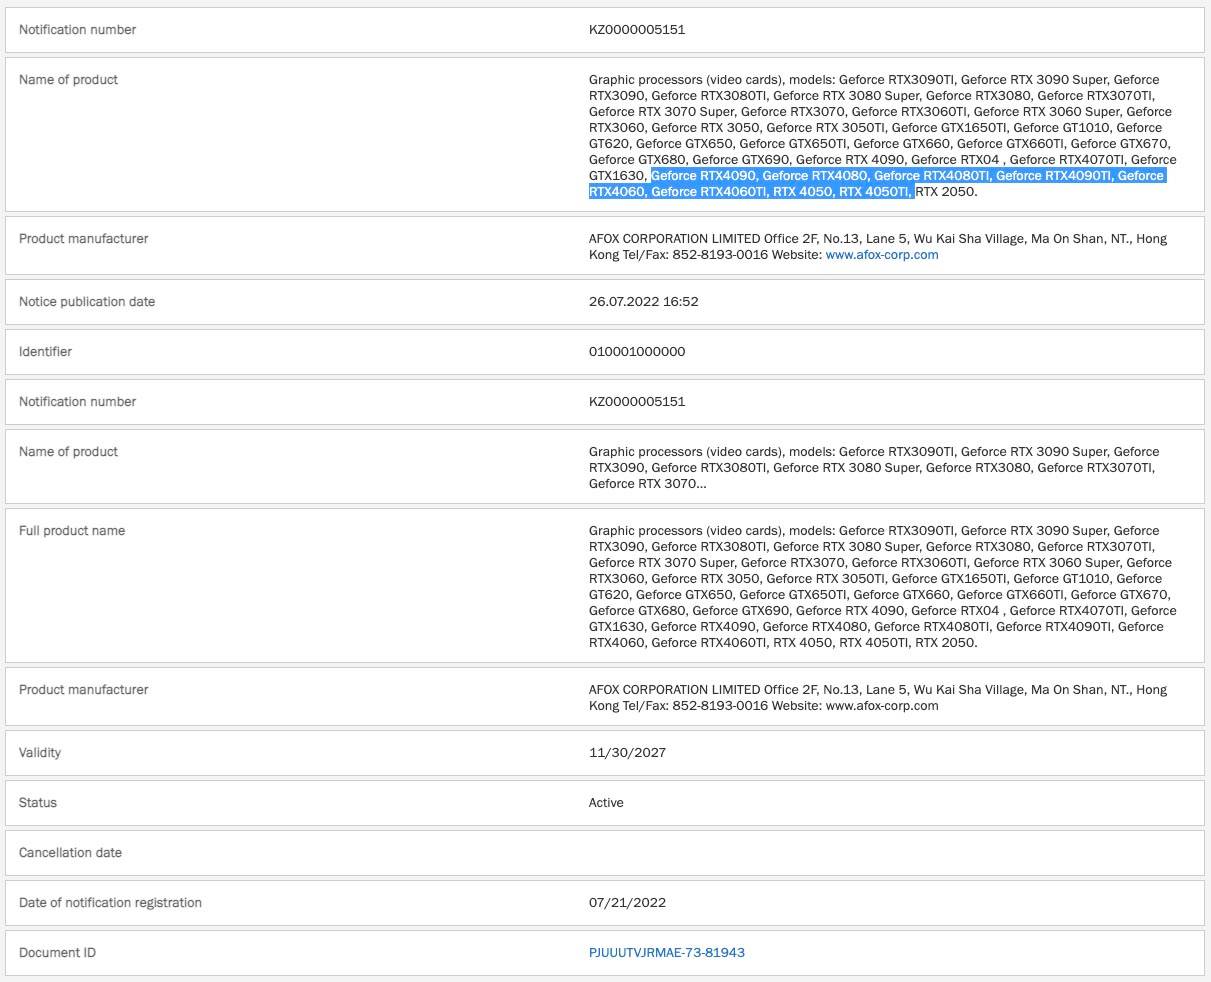This screenshot has width=1211, height=982.
Task: Click the notice publication date value 26.07.2022 16:52
Action: coord(643,302)
